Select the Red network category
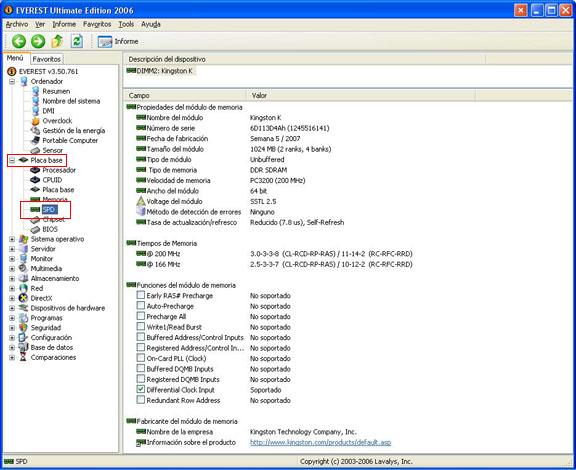 [37, 288]
